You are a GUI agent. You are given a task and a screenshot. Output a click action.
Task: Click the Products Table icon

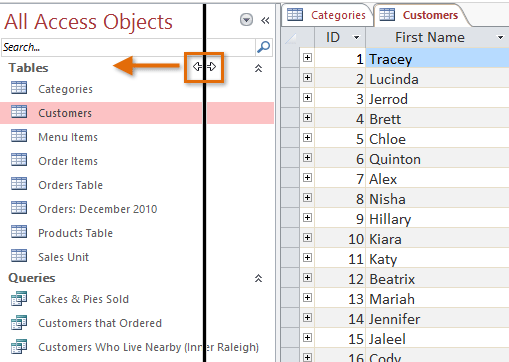(x=19, y=232)
